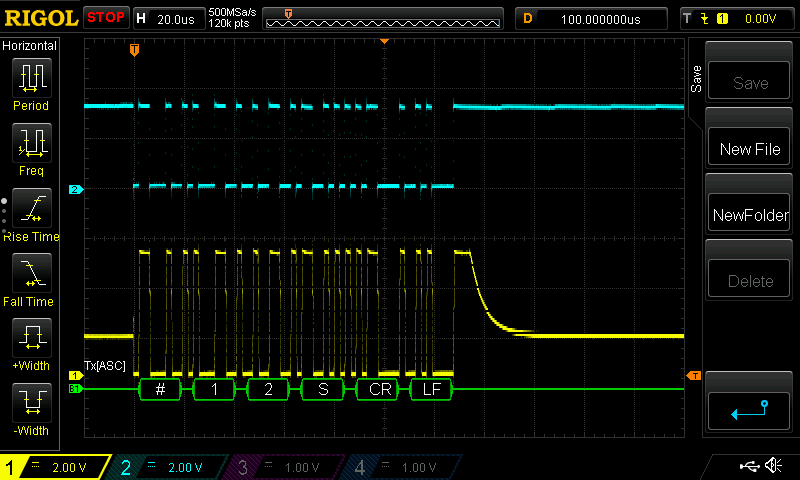Image resolution: width=800 pixels, height=480 pixels.
Task: Click the decoded CR packet on bus
Action: pos(377,389)
